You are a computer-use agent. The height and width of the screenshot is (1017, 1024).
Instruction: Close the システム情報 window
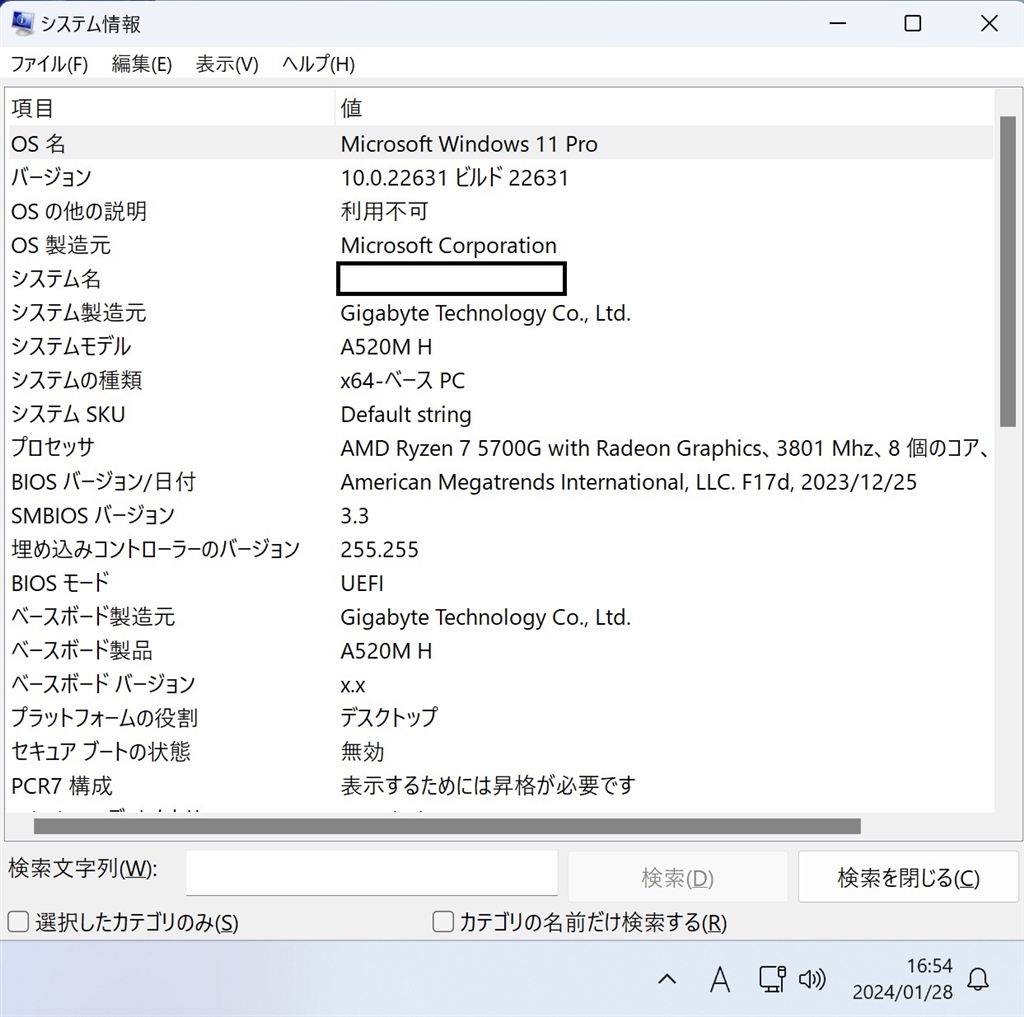coord(989,24)
